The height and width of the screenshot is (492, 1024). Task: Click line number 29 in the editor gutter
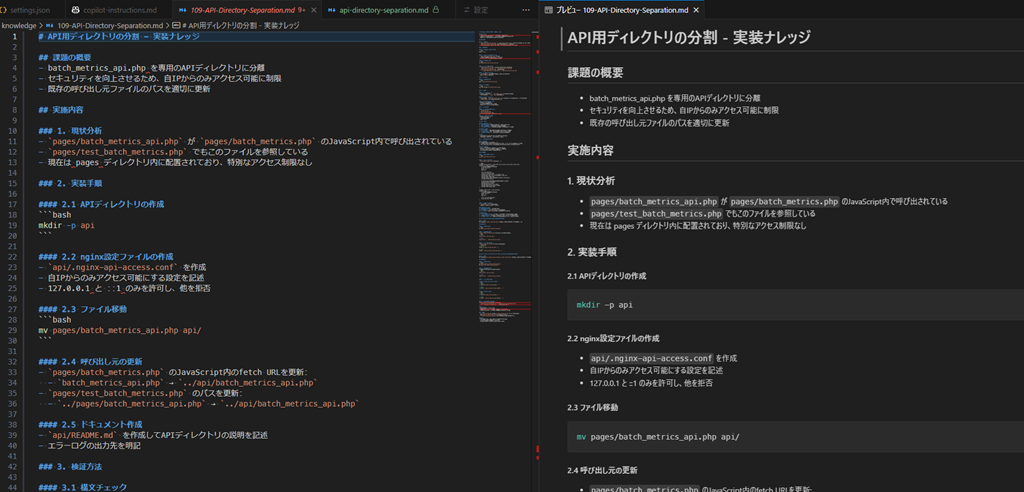[x=14, y=331]
